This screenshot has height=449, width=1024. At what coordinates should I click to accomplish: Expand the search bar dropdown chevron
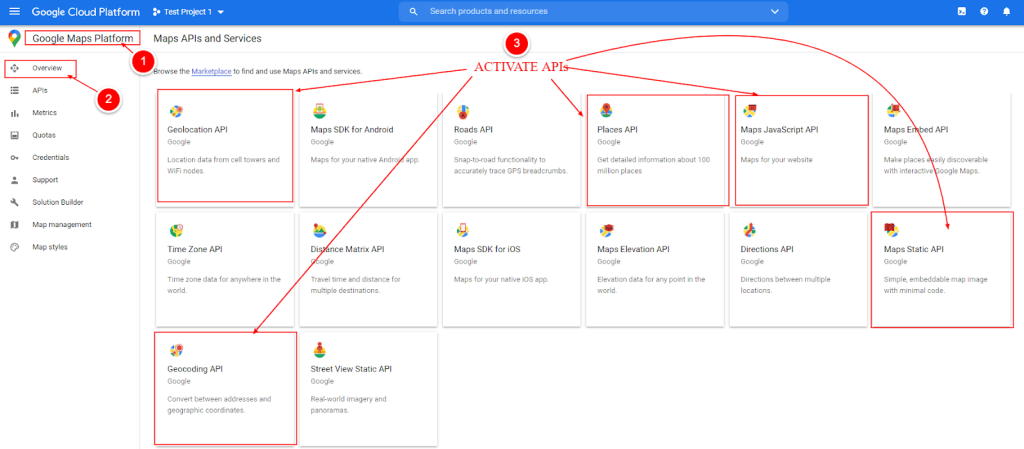point(774,11)
